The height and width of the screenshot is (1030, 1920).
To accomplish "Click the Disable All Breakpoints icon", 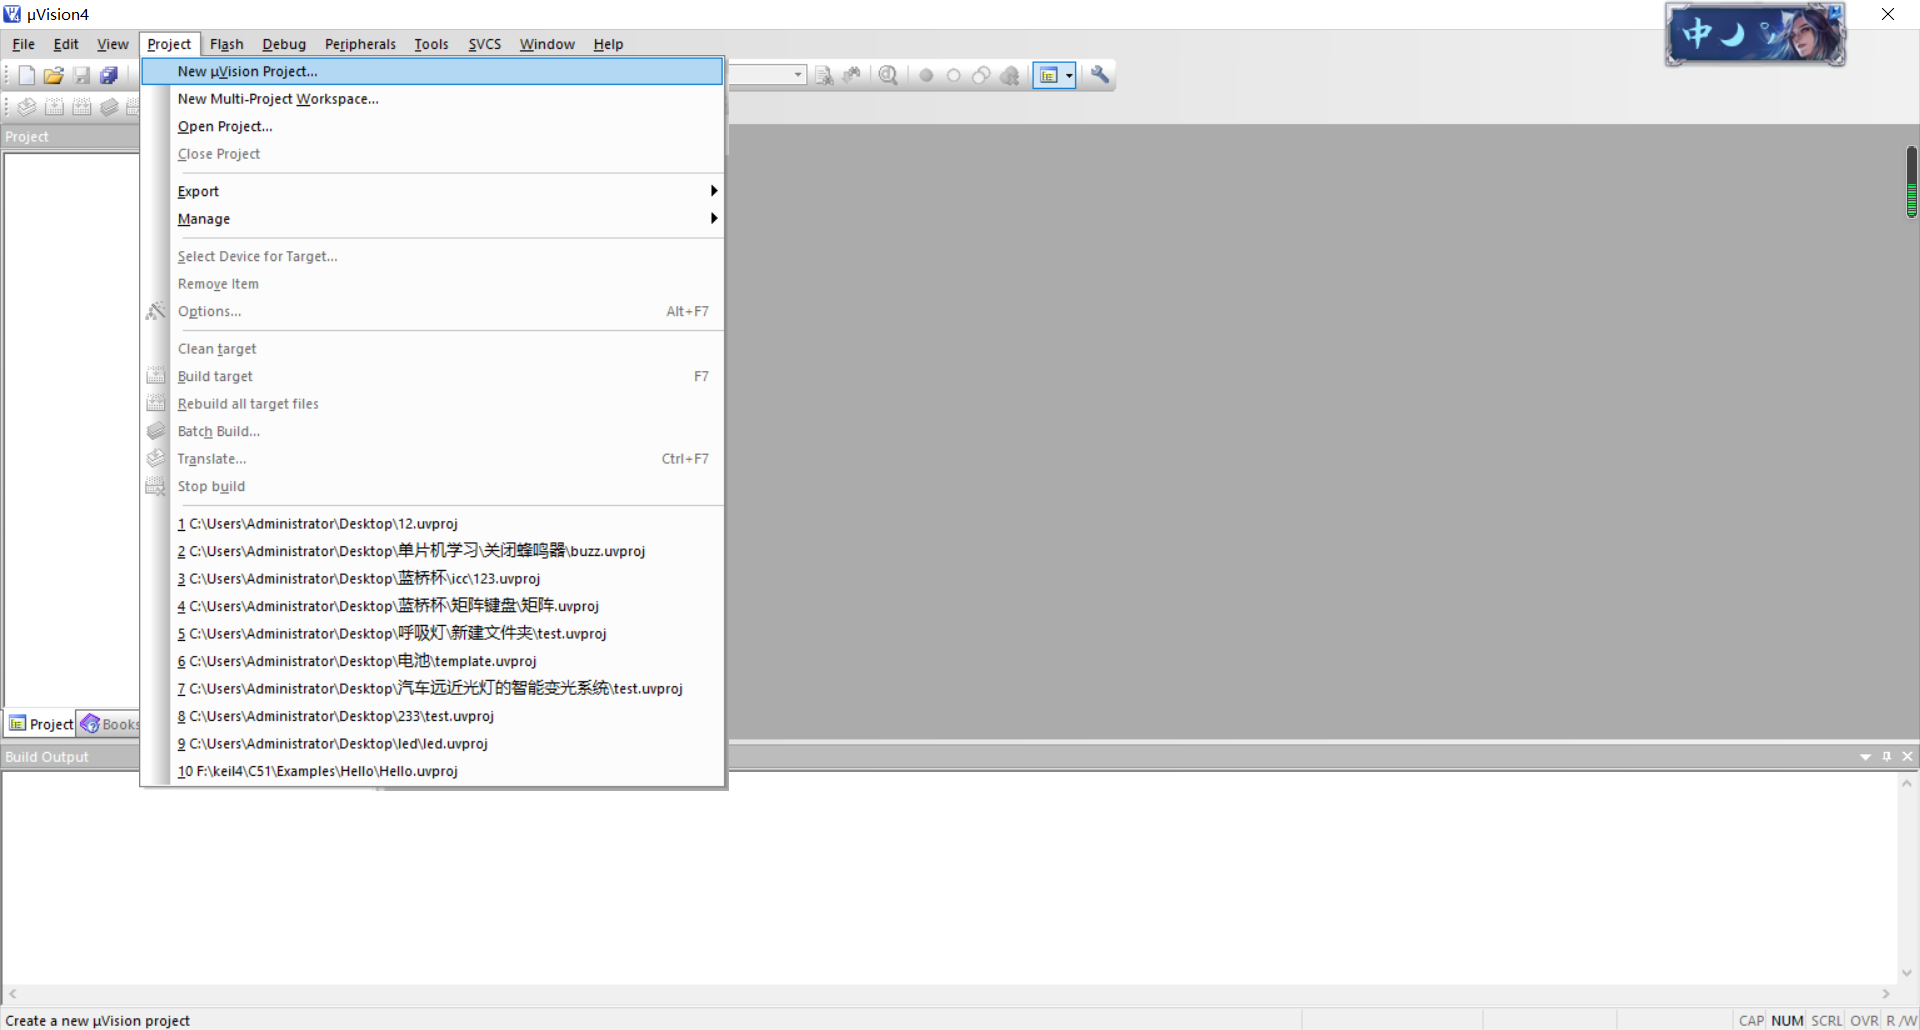I will tap(981, 75).
